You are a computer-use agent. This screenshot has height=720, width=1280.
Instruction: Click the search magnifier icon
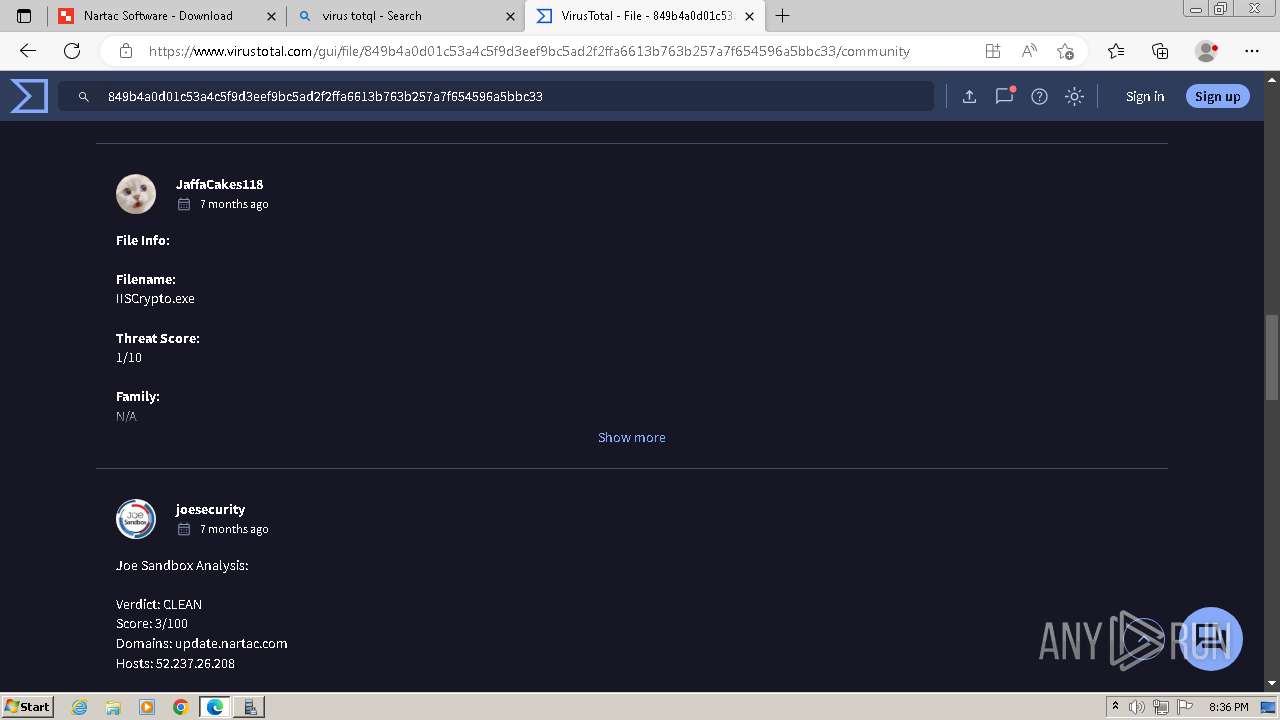[84, 97]
